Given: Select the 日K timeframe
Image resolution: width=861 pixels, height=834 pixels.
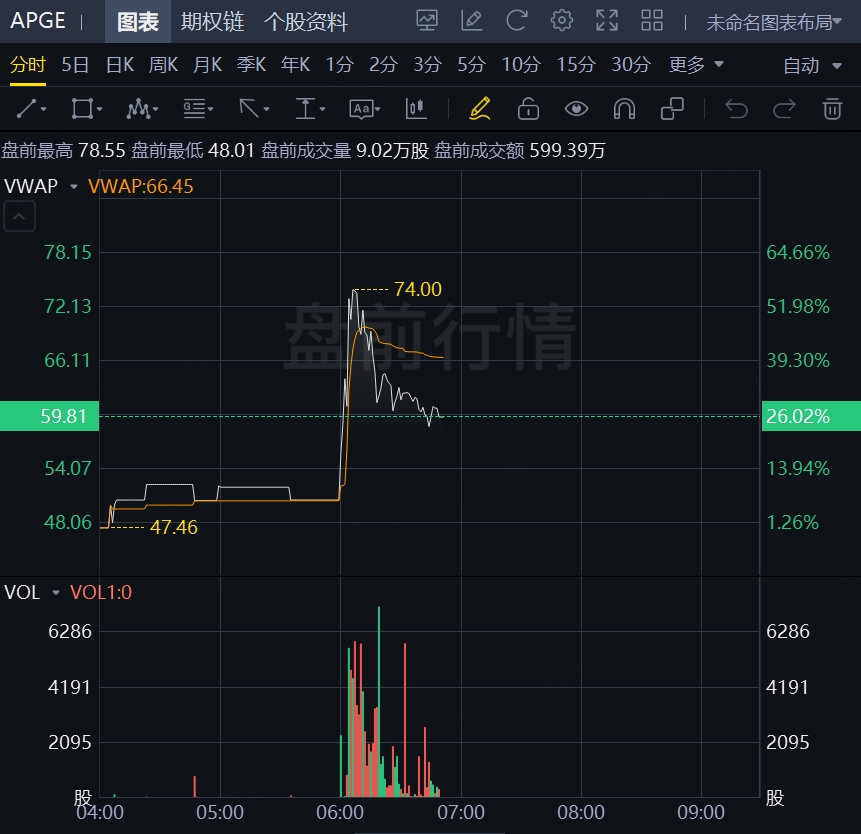Looking at the screenshot, I should pos(120,65).
